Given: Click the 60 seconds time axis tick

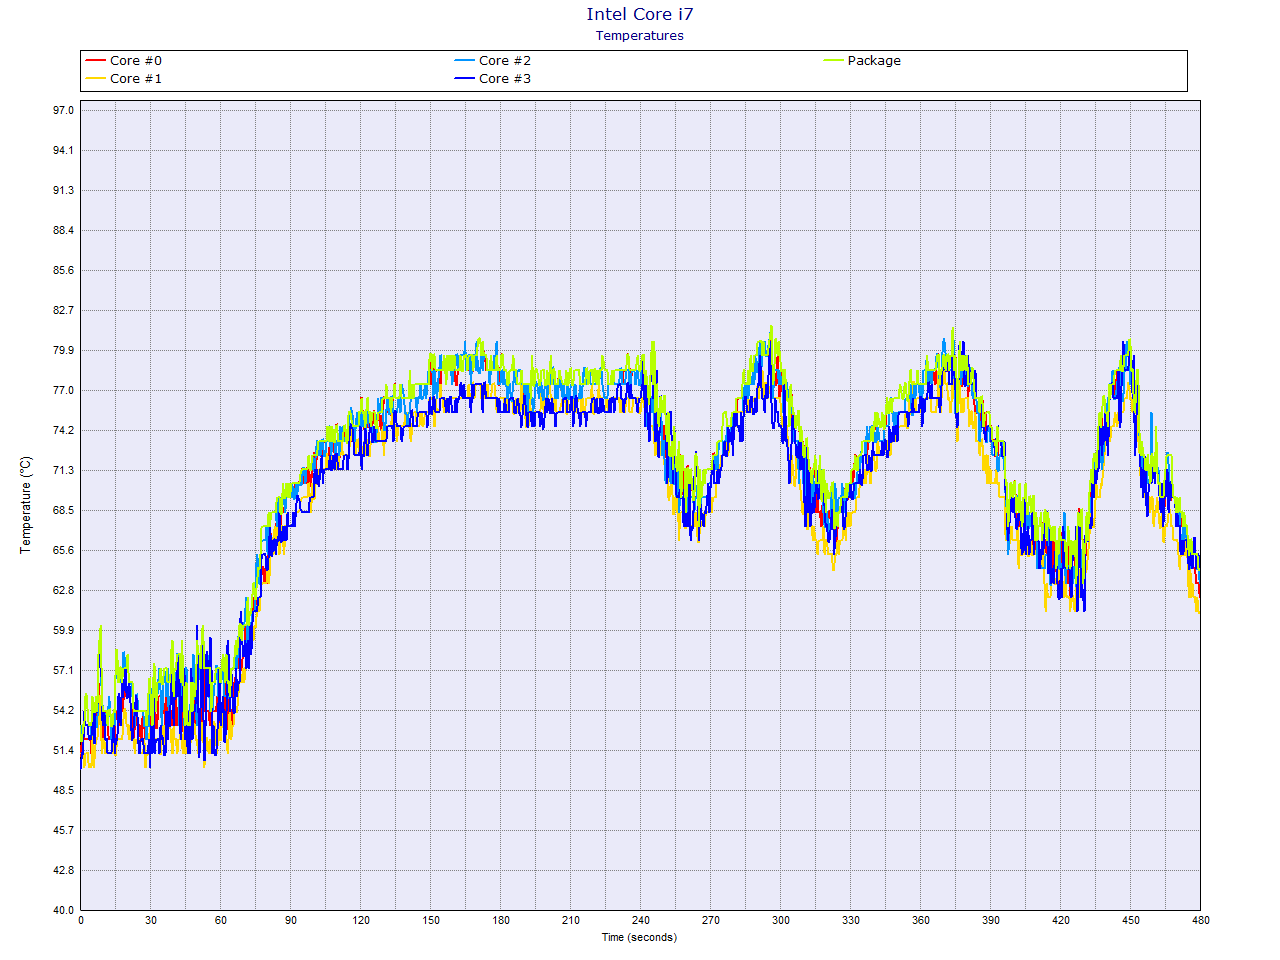Looking at the screenshot, I should pos(221,920).
